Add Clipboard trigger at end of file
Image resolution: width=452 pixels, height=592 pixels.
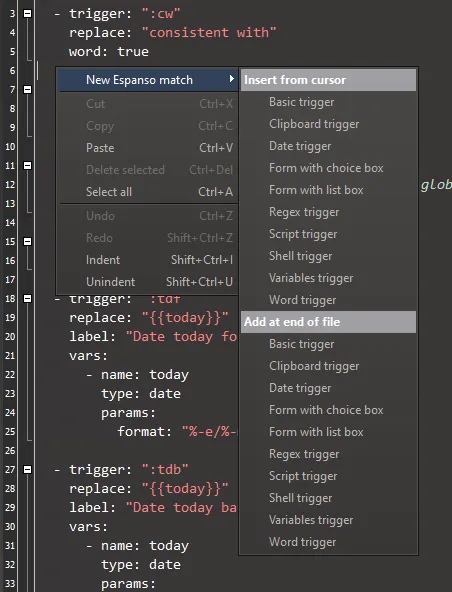[328, 366]
